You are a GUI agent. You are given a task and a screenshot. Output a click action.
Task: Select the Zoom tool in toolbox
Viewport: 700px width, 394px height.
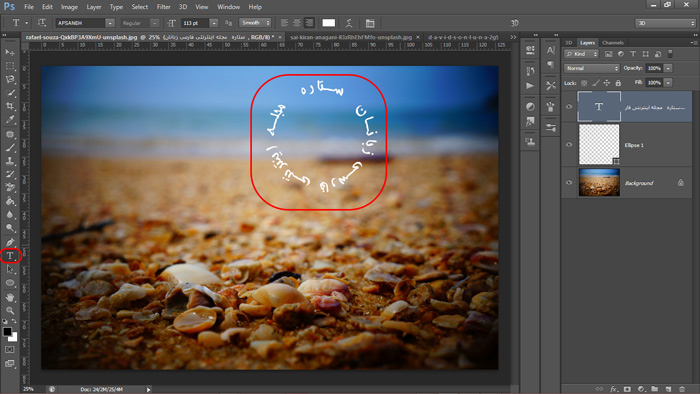[x=10, y=310]
